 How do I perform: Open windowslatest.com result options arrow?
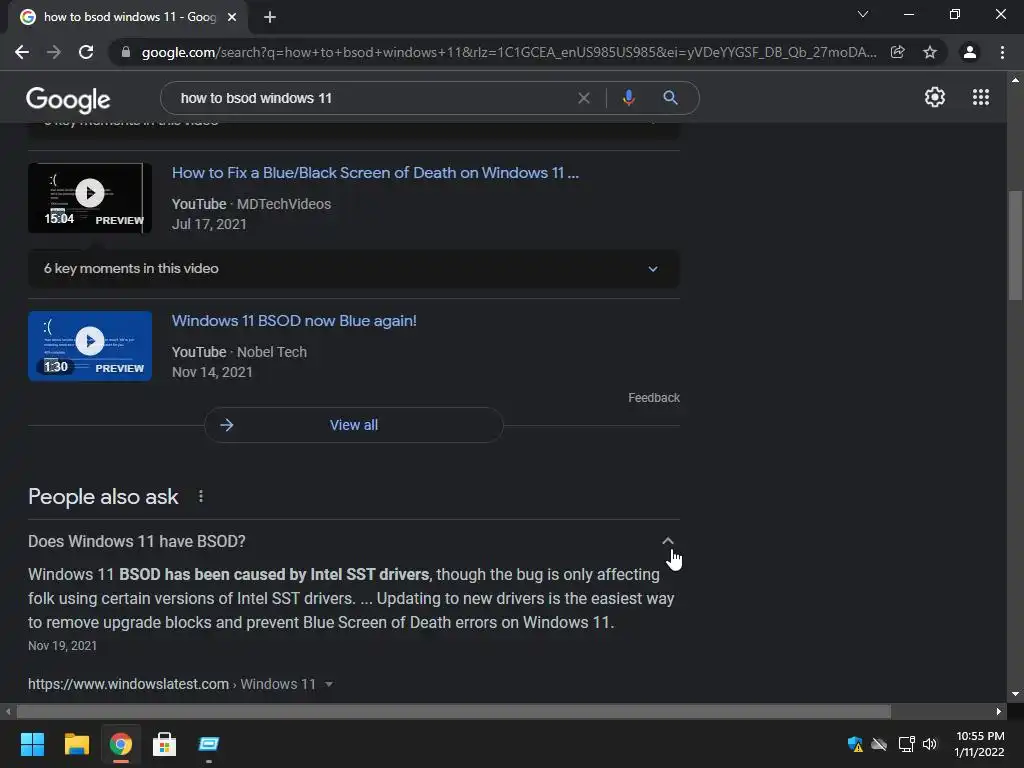328,684
